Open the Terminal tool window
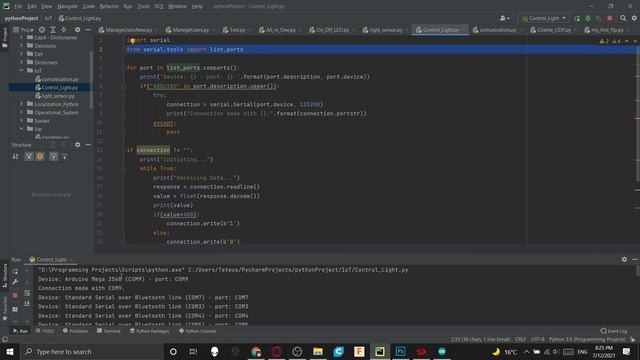 pyautogui.click(x=109, y=331)
